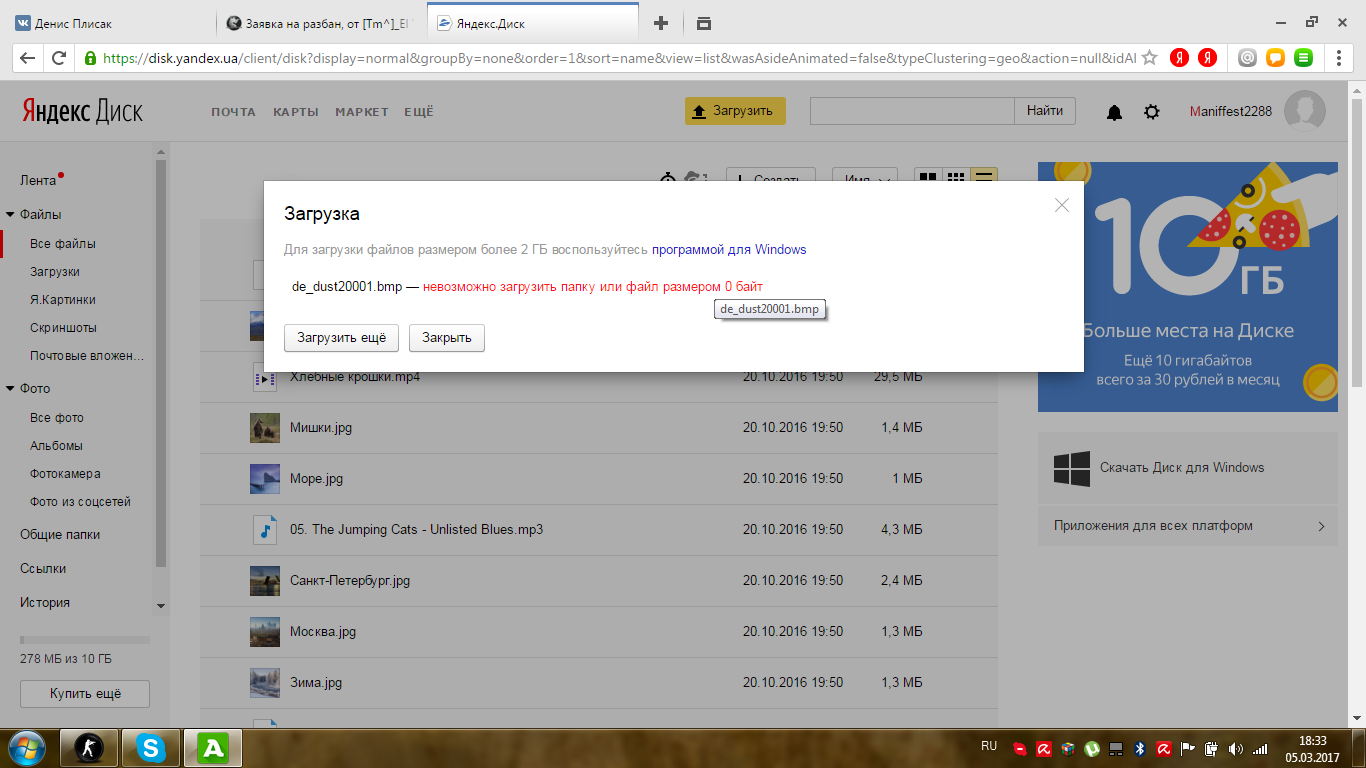Open Фотокамера in the sidebar
Viewport: 1366px width, 768px height.
click(65, 474)
